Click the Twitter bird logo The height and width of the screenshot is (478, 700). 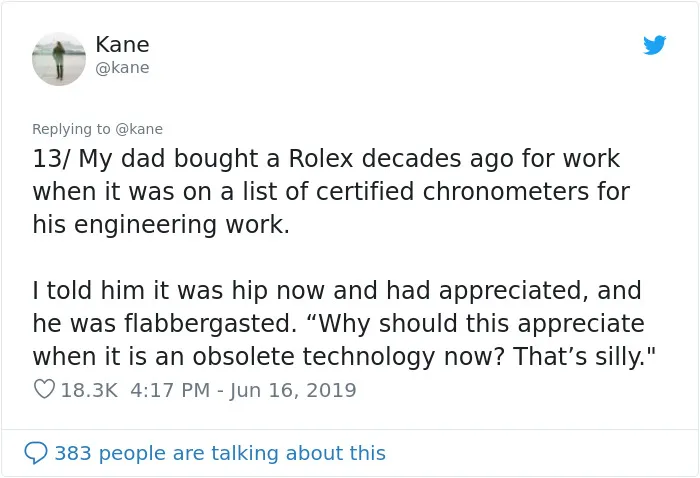pyautogui.click(x=654, y=45)
